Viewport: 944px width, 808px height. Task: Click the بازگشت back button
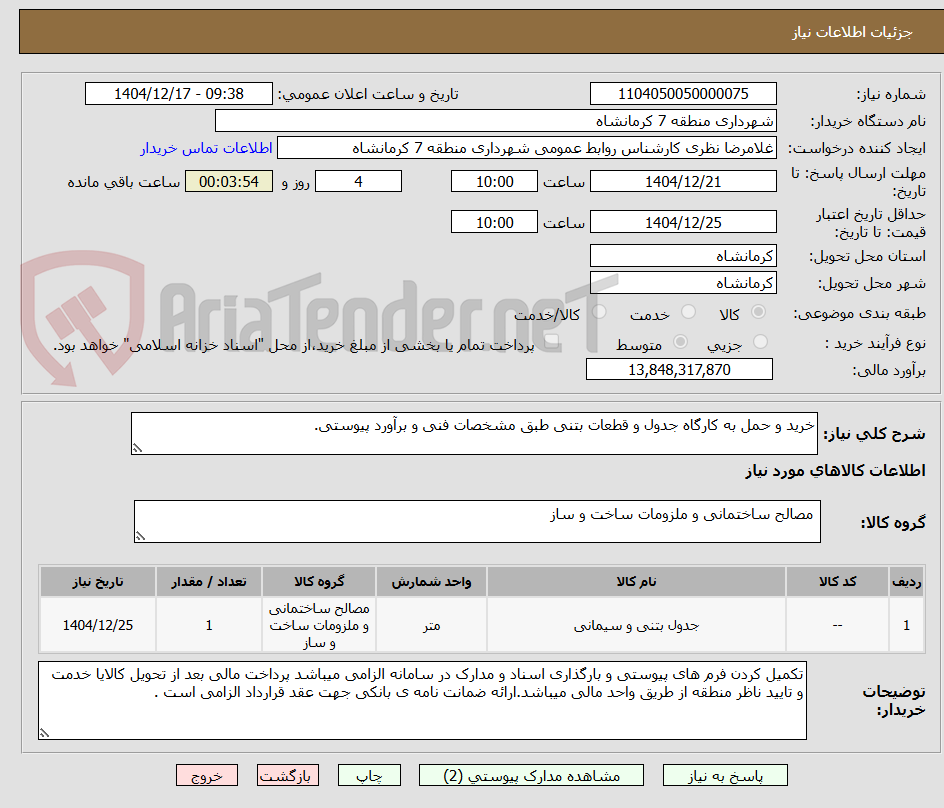tap(287, 775)
